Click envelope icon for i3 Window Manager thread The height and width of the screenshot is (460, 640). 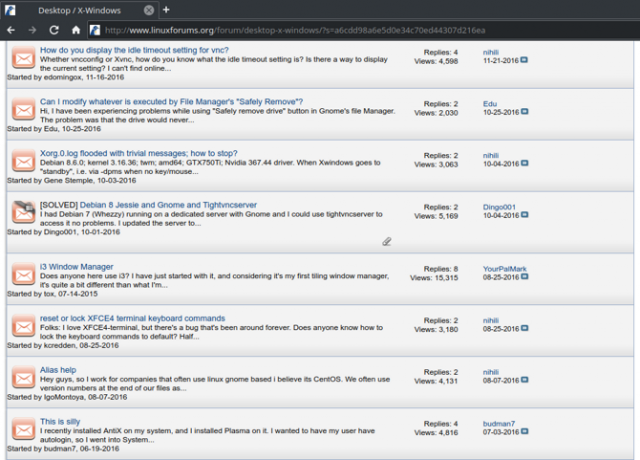pos(23,275)
